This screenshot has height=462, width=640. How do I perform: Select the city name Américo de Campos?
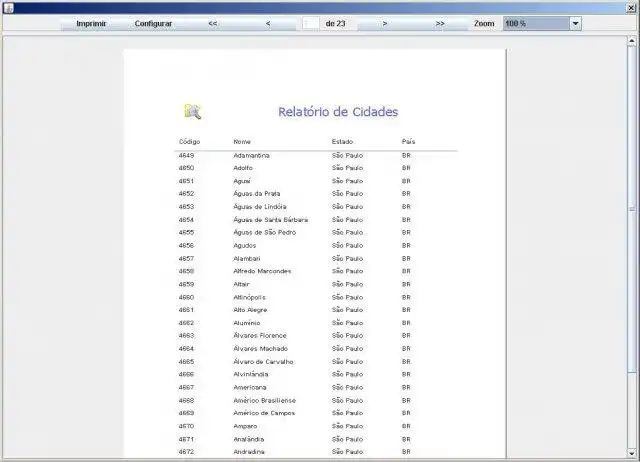click(x=264, y=413)
